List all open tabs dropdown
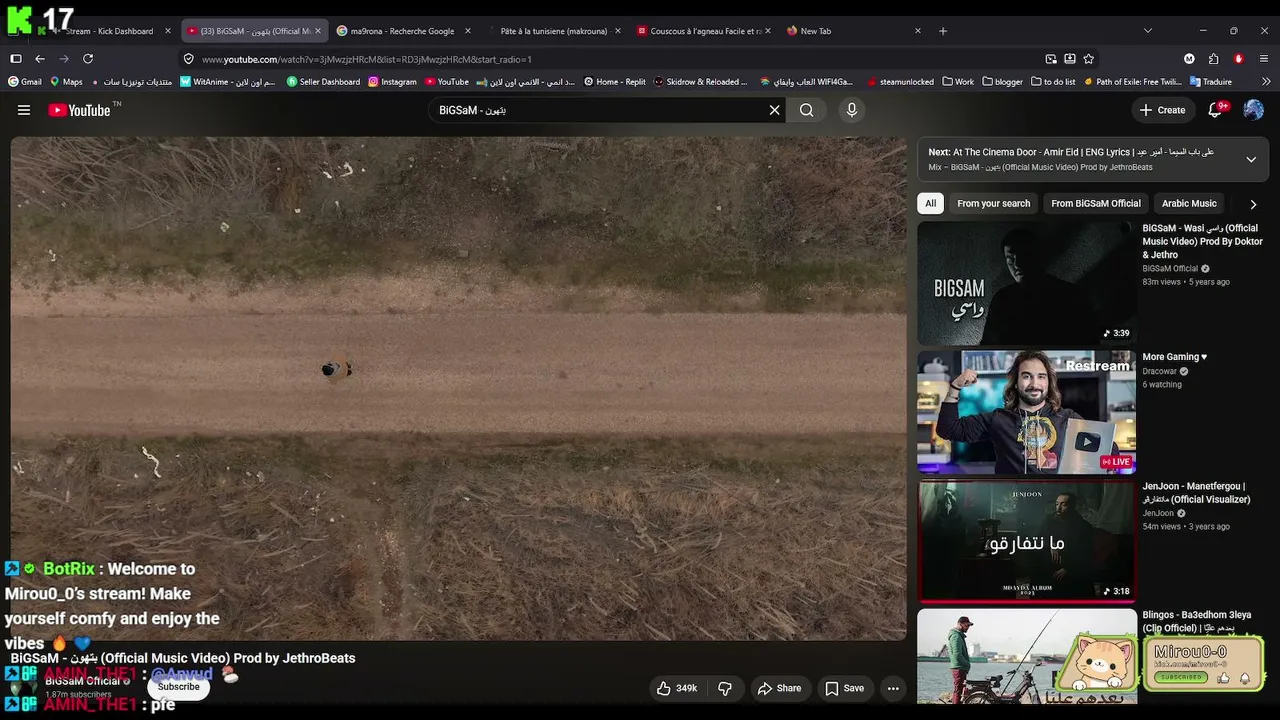Viewport: 1280px width, 720px height. point(1148,31)
